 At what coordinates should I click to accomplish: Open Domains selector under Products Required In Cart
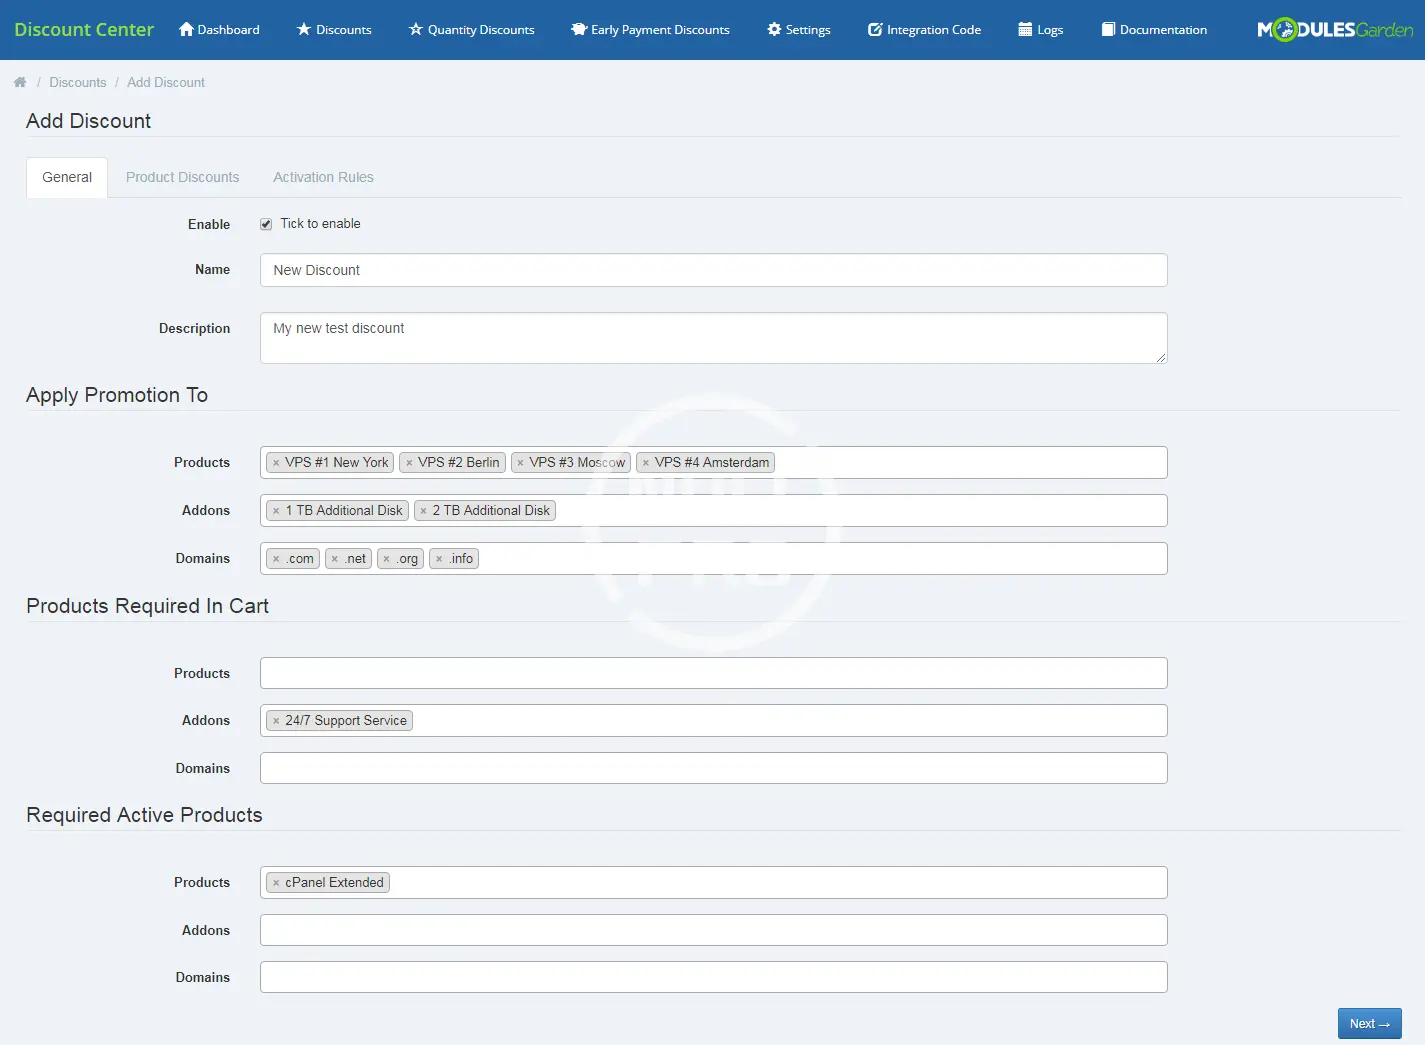click(x=714, y=768)
